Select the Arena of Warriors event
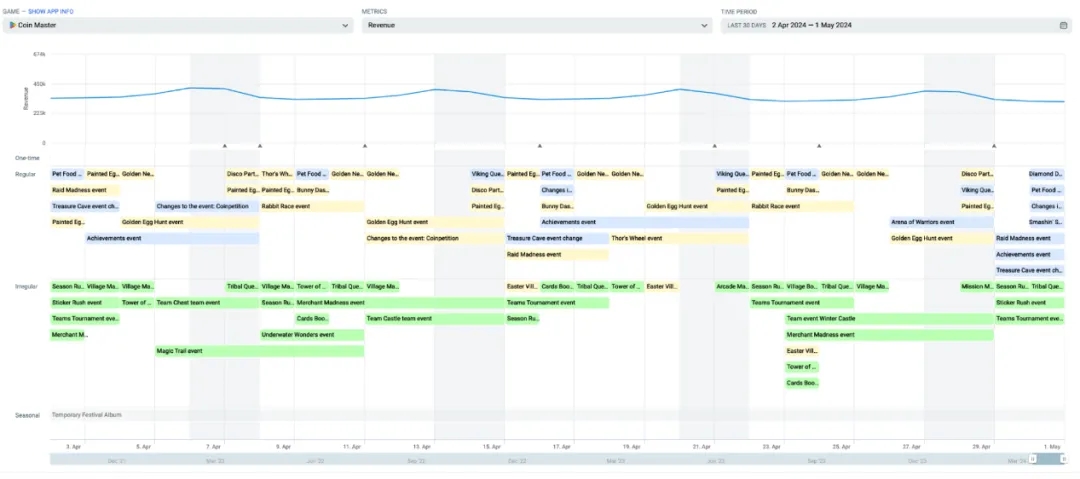The image size is (1080, 479). coord(940,222)
